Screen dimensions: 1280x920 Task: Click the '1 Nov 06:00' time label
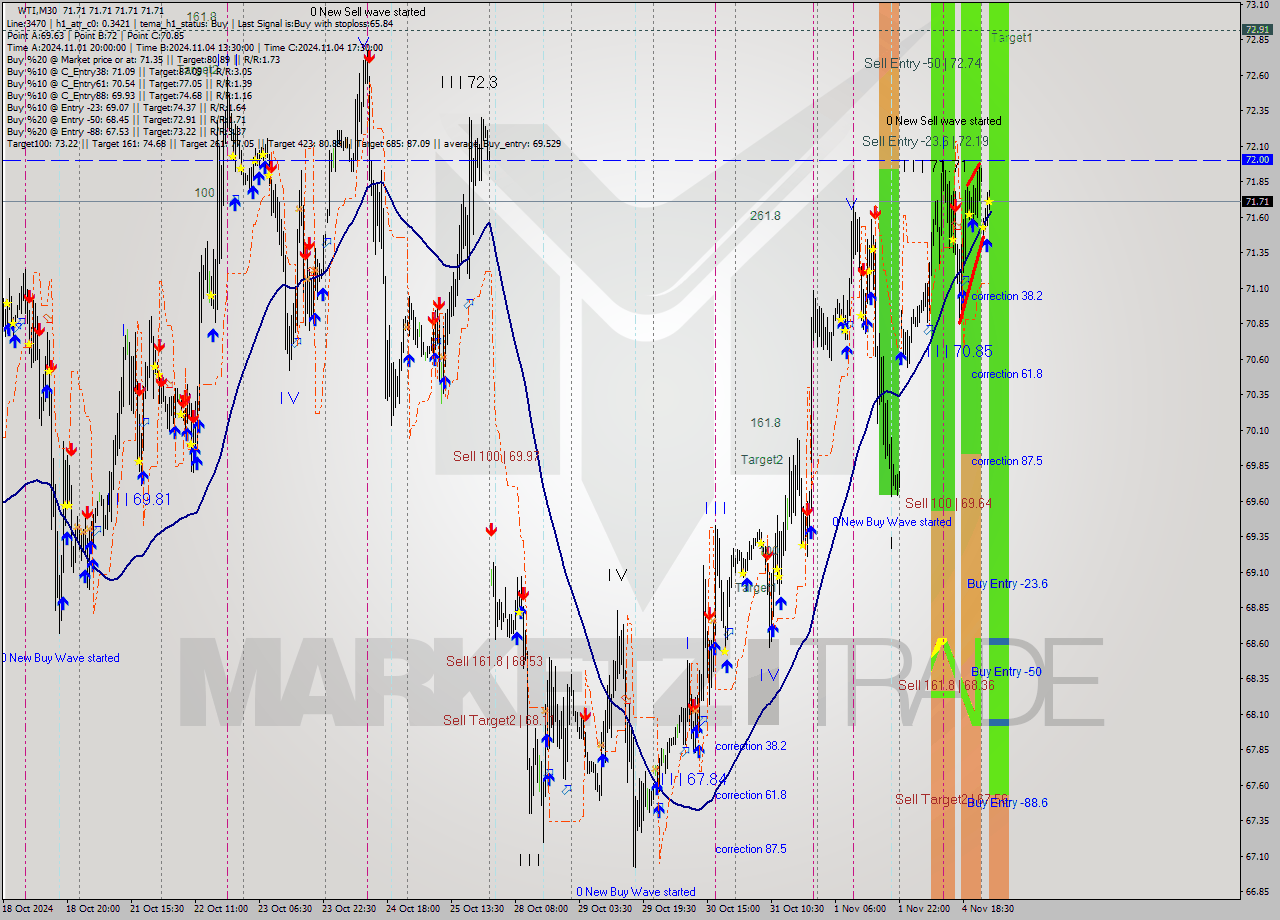859,909
